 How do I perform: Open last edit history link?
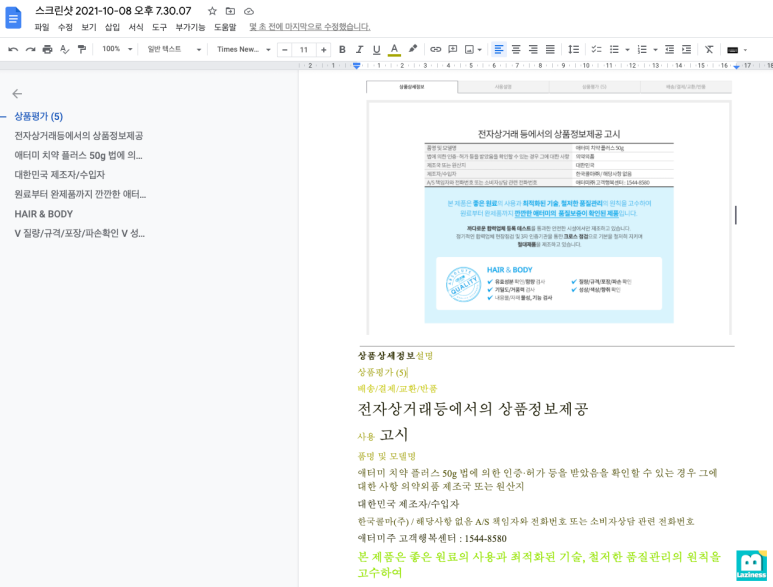pyautogui.click(x=310, y=27)
